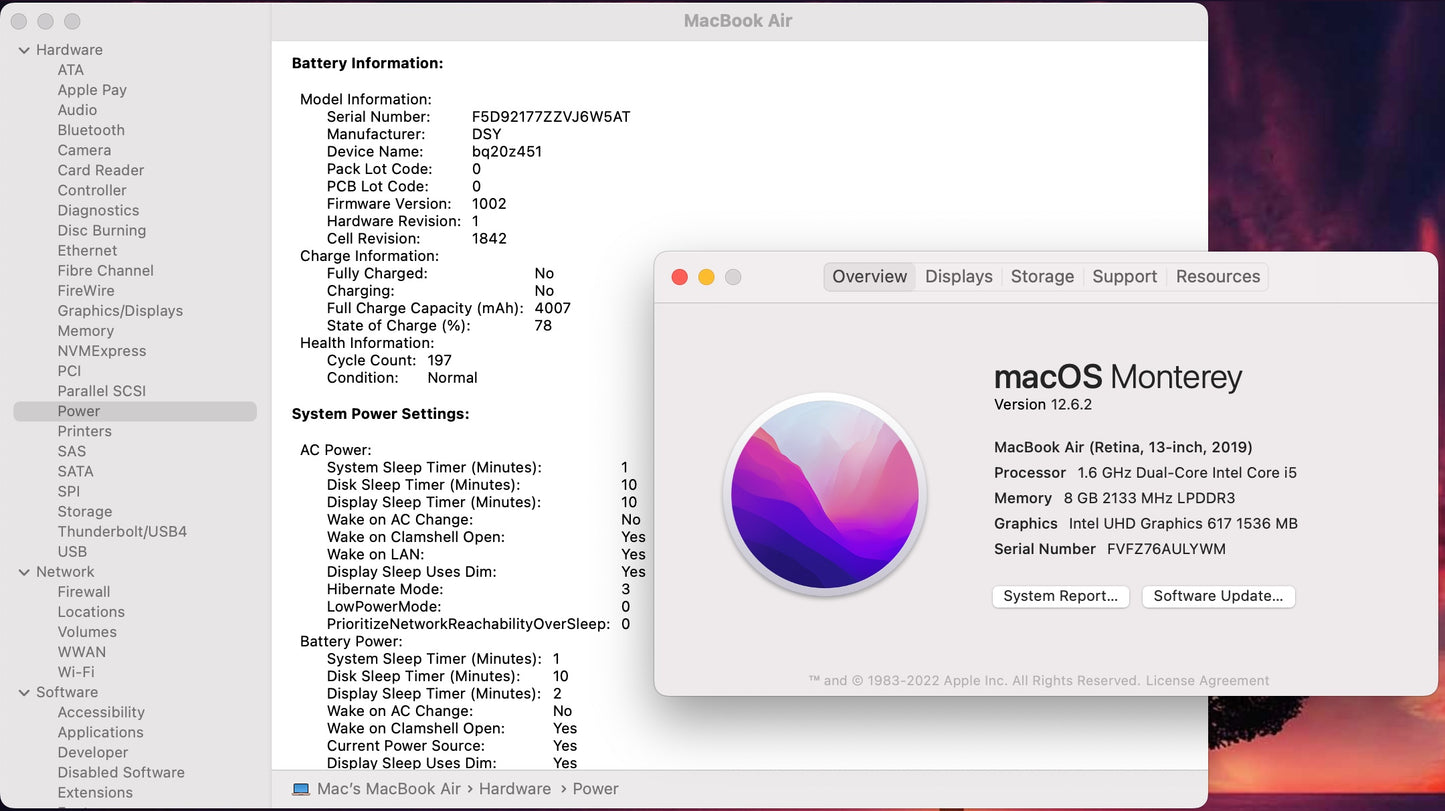This screenshot has width=1445, height=811.
Task: Collapse the Hardware section in sidebar
Action: click(x=24, y=50)
